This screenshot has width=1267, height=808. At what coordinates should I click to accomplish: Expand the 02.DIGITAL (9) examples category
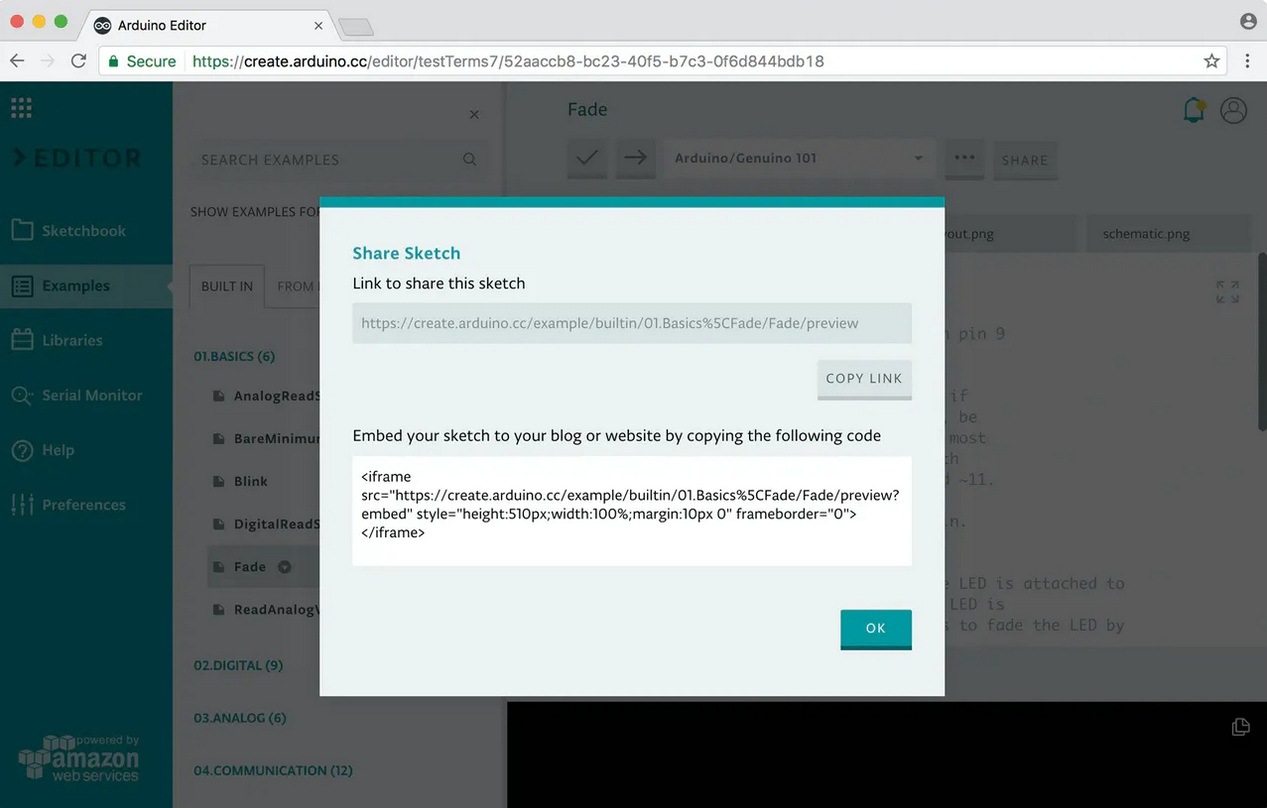[238, 665]
